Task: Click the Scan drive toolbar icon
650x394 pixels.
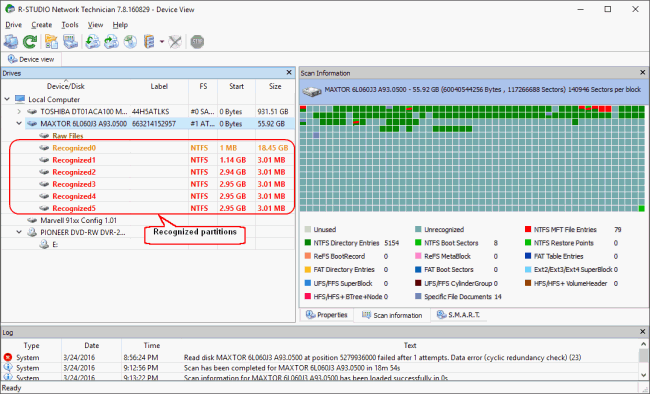Action: (x=70, y=42)
